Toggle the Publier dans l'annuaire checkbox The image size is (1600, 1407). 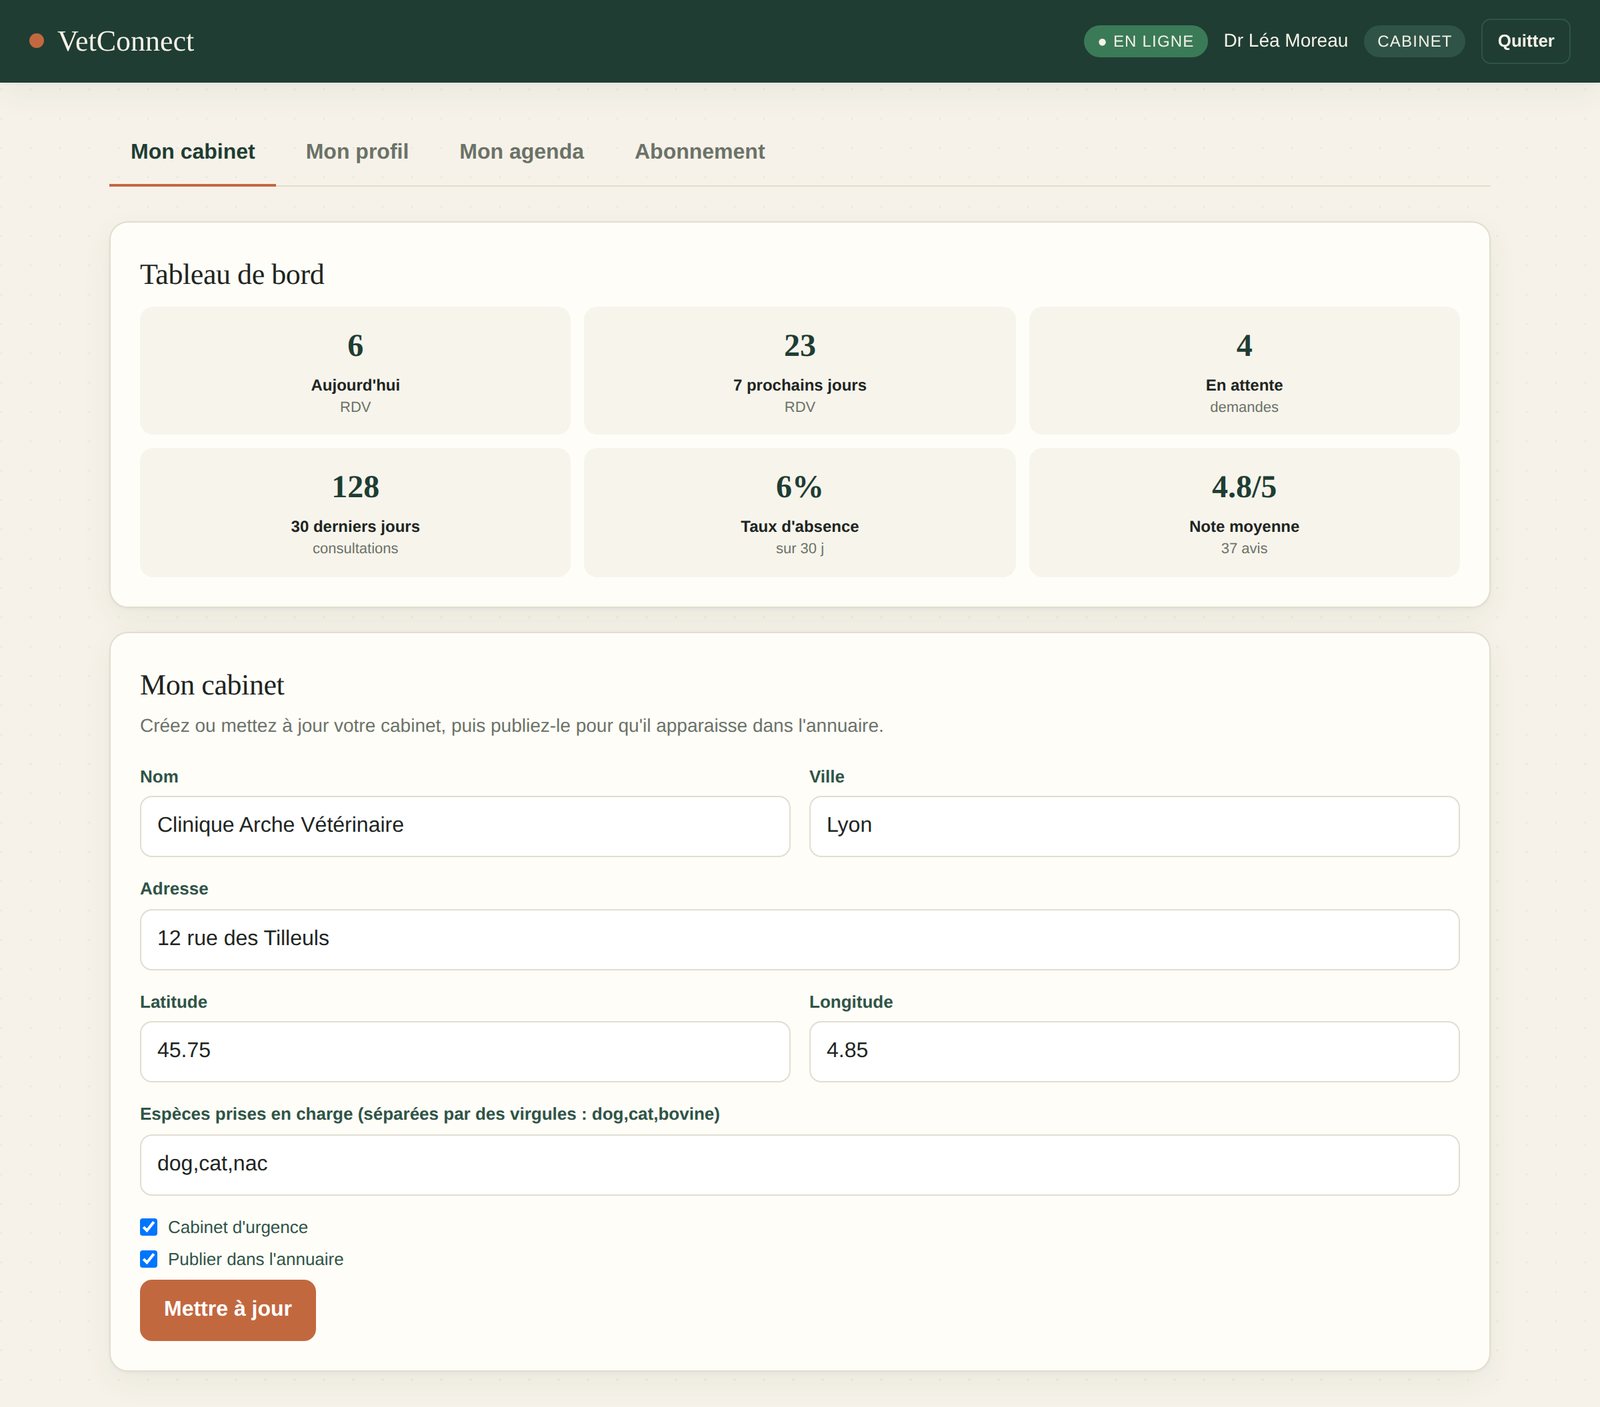[x=149, y=1259]
